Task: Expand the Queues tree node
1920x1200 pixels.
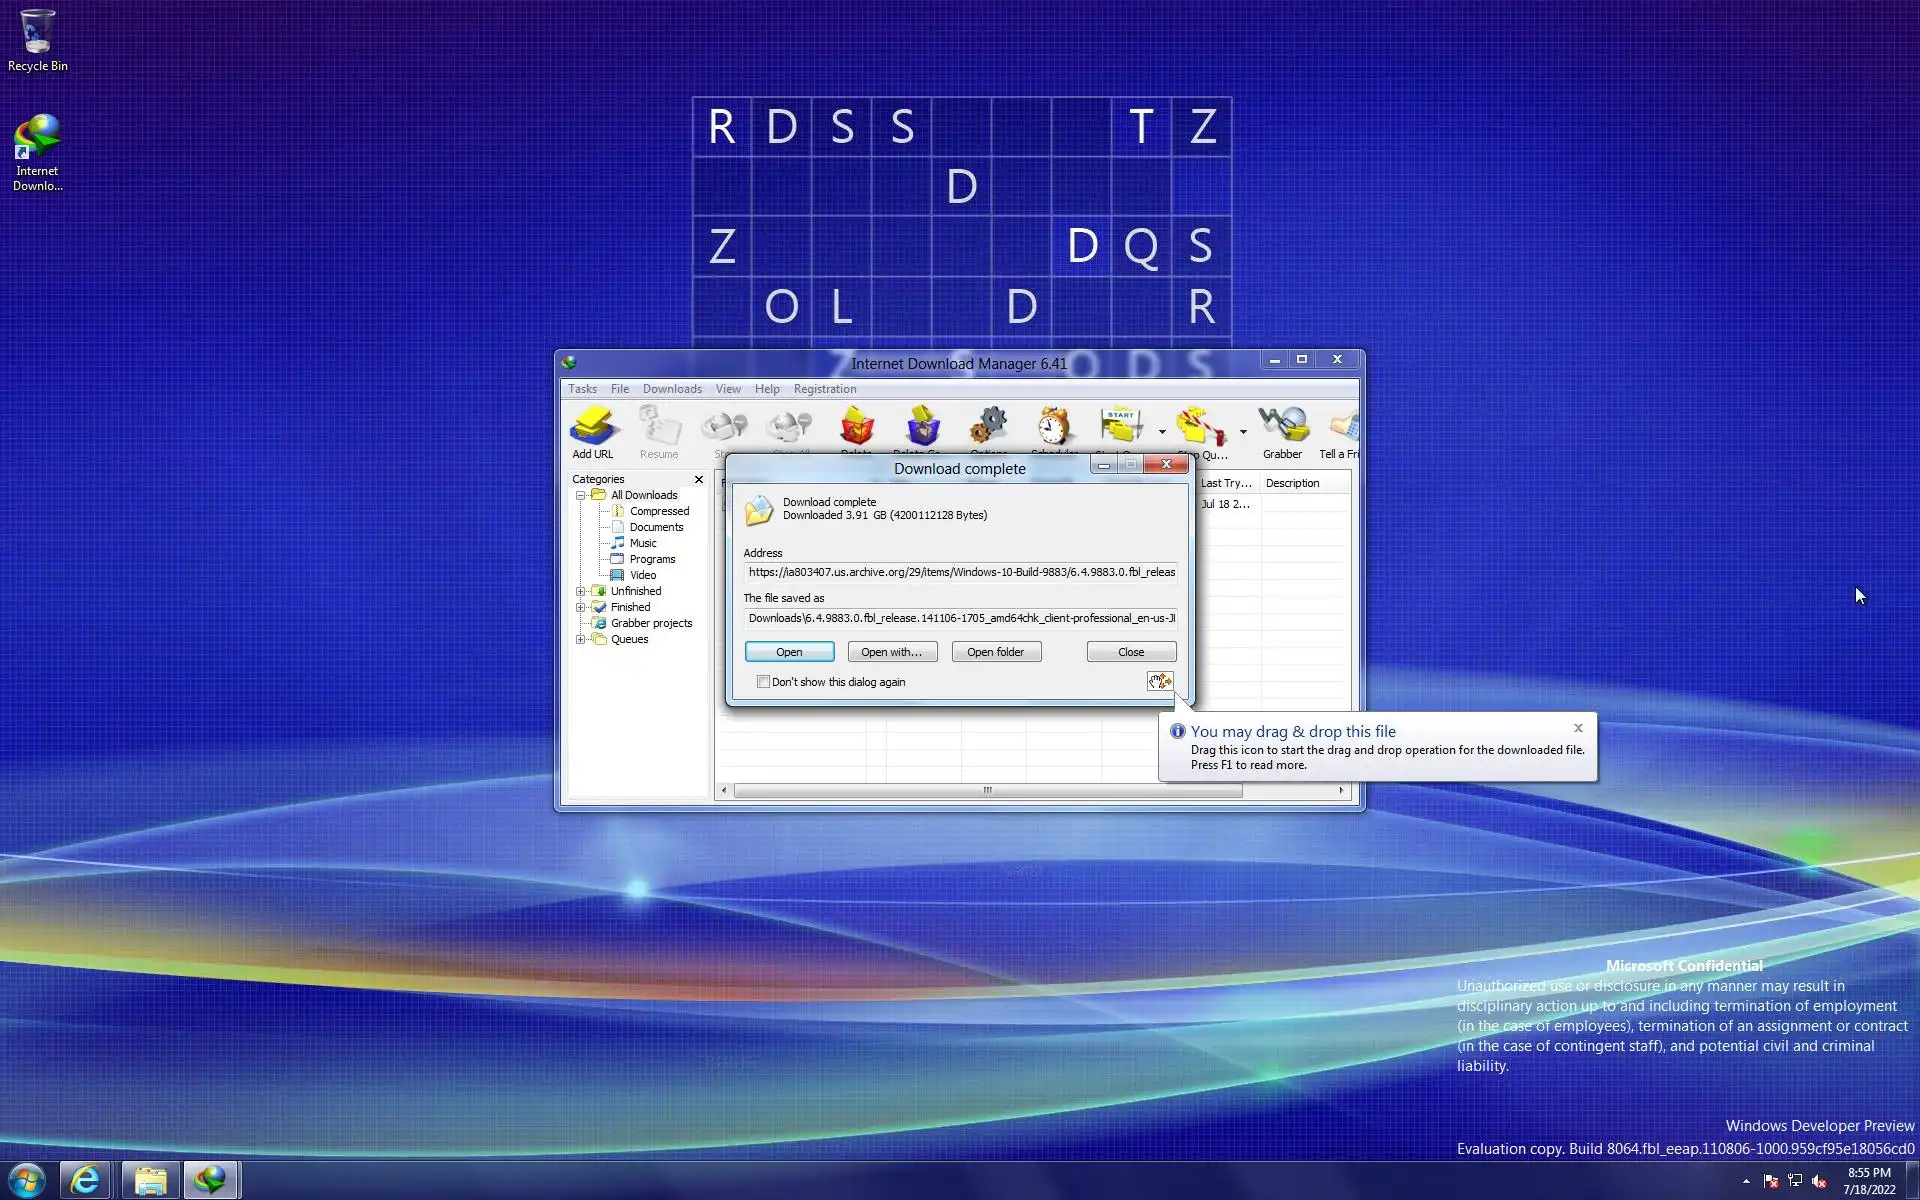Action: point(580,639)
